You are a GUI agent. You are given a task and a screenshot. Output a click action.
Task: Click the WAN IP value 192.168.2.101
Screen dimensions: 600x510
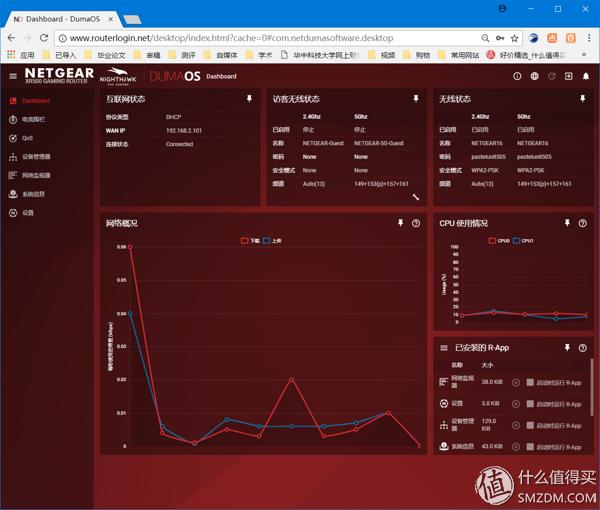coord(184,130)
